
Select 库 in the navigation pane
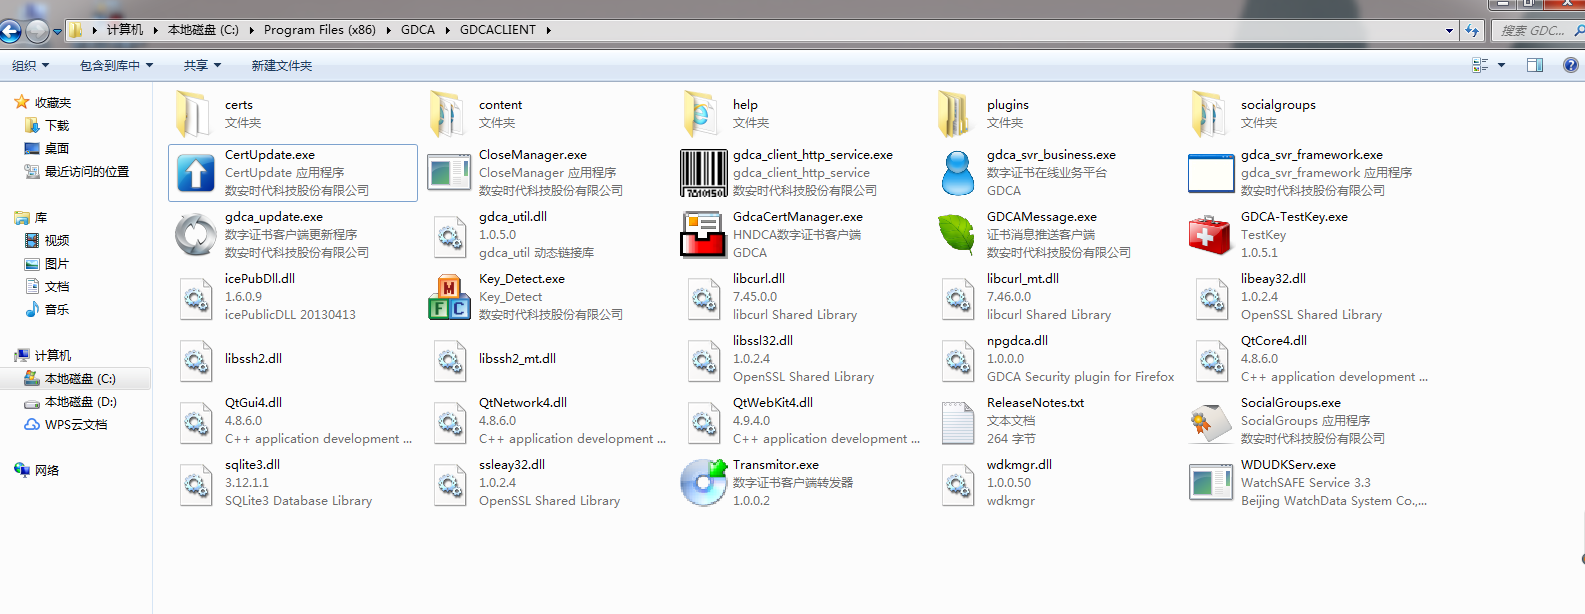(x=41, y=217)
